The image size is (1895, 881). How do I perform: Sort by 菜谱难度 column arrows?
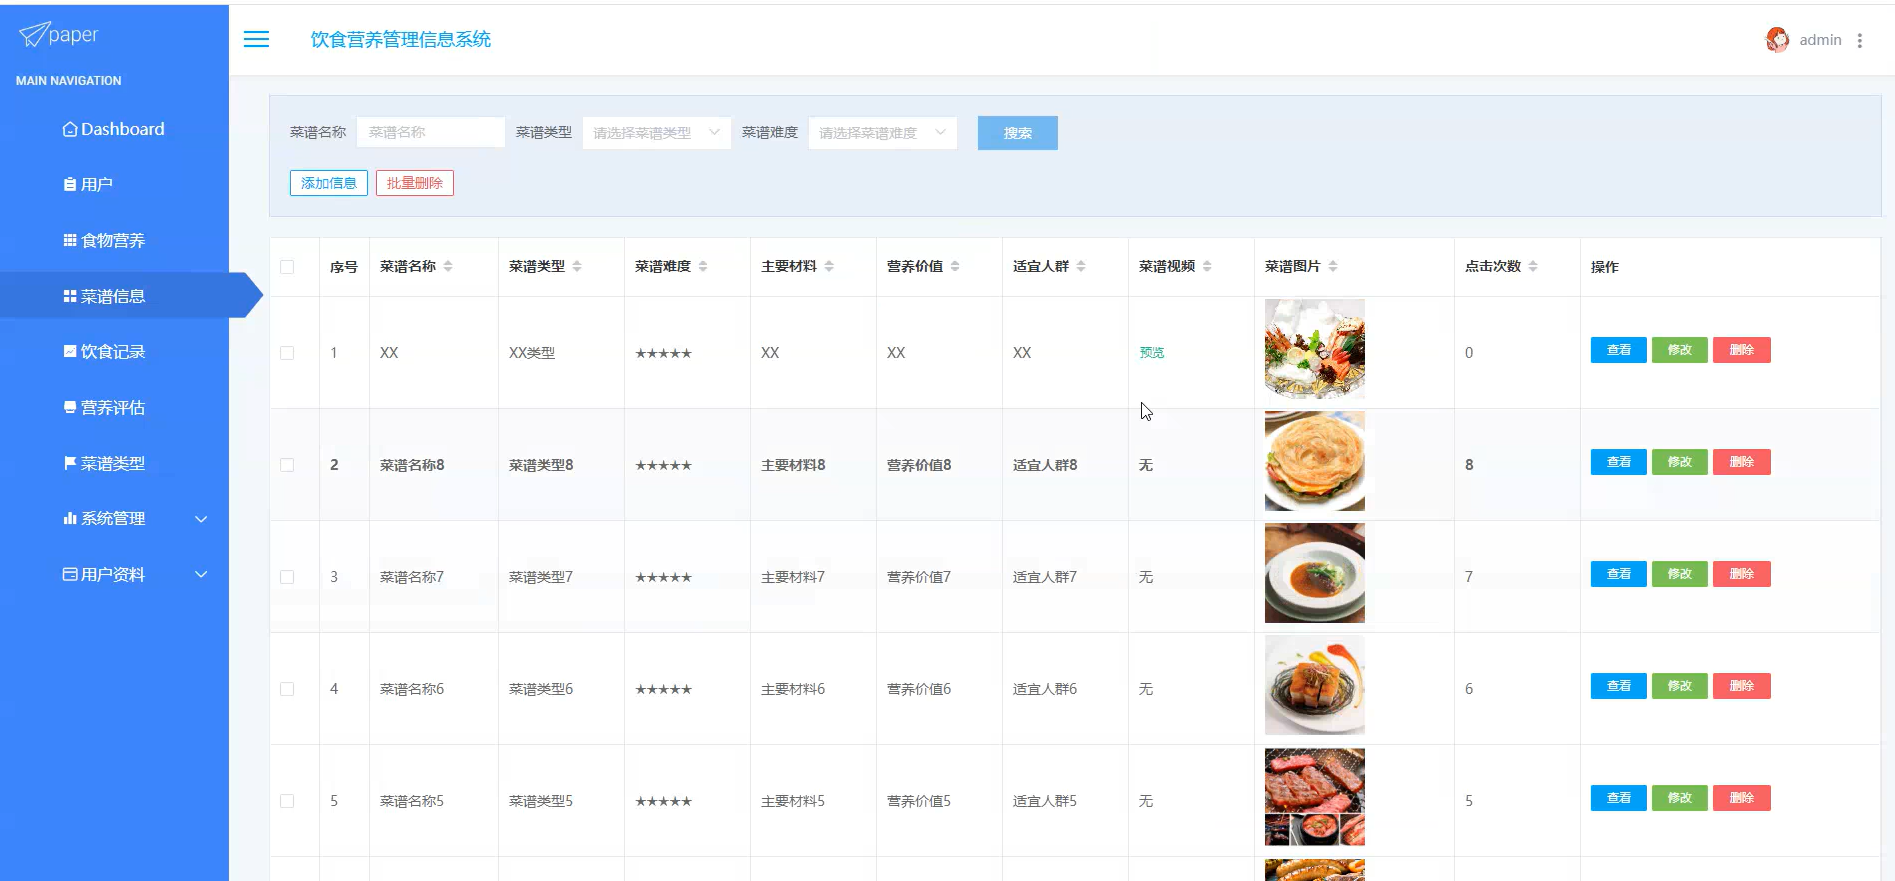[x=703, y=266]
